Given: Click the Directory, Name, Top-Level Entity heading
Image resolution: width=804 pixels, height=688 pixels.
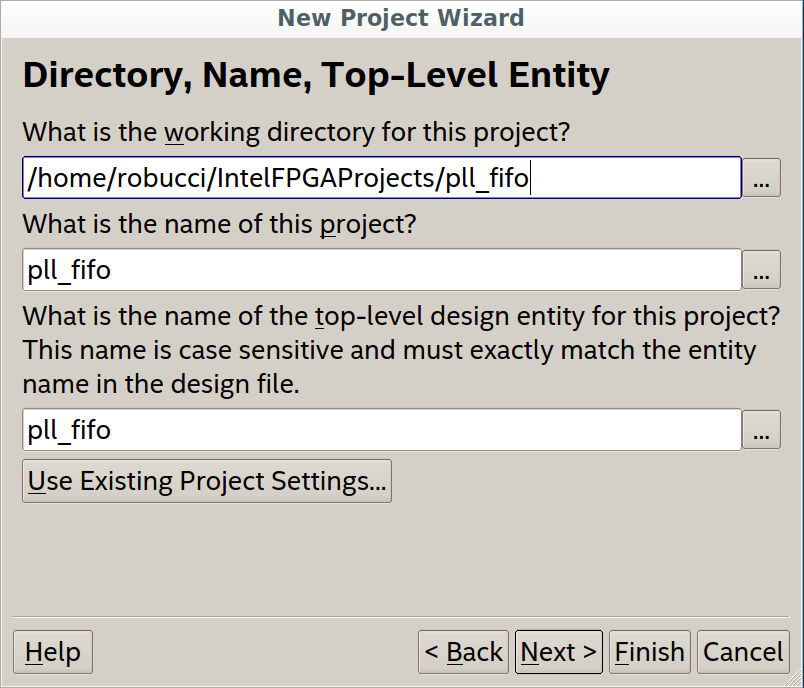Looking at the screenshot, I should [x=315, y=76].
